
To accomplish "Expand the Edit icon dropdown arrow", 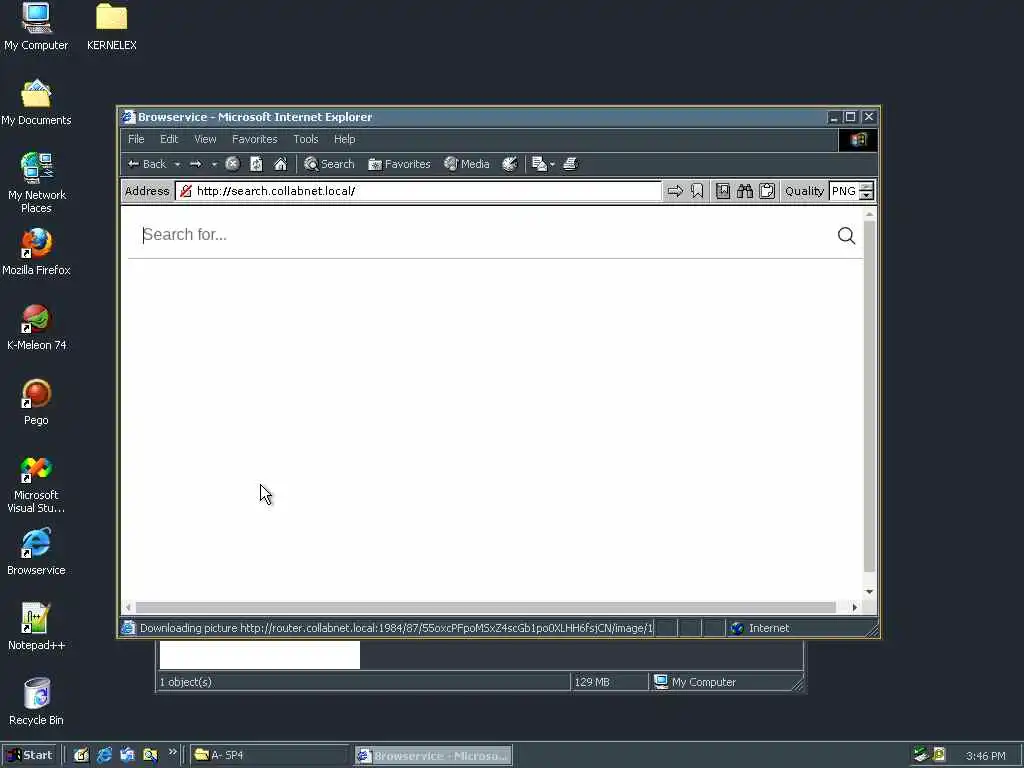I will coord(552,165).
